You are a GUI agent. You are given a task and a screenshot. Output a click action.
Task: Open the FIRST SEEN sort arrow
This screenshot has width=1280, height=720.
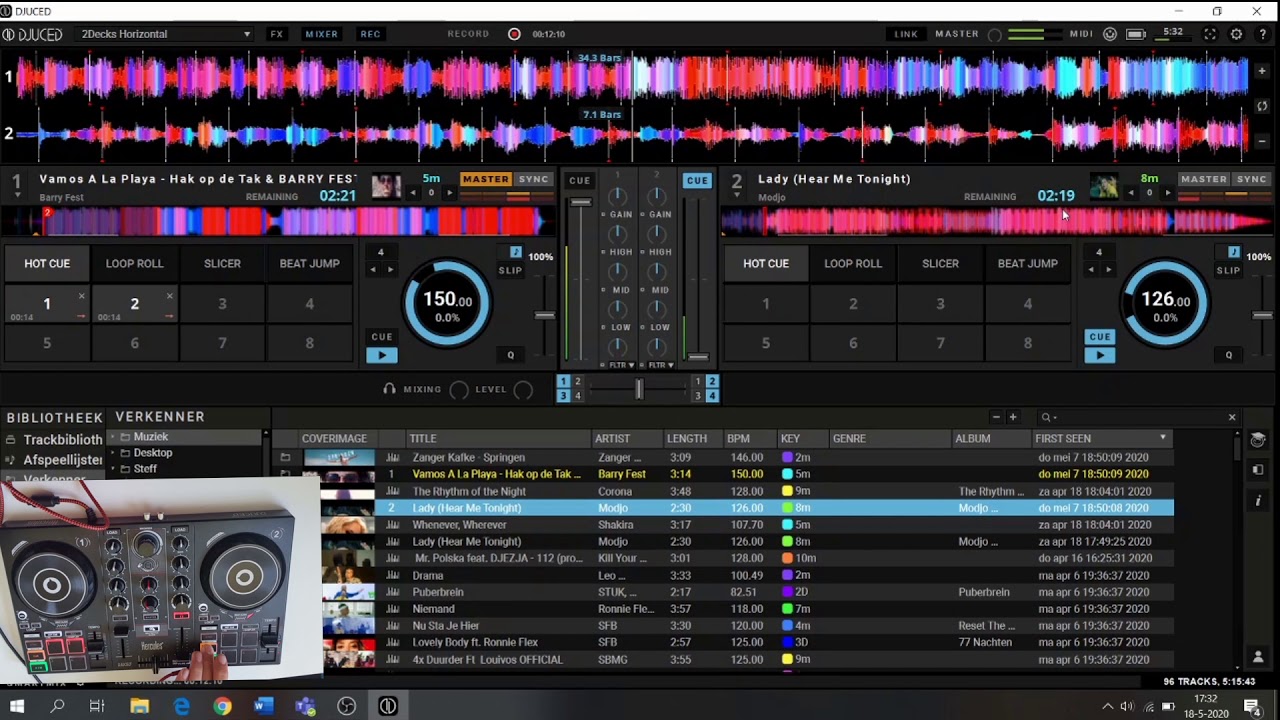click(x=1162, y=438)
